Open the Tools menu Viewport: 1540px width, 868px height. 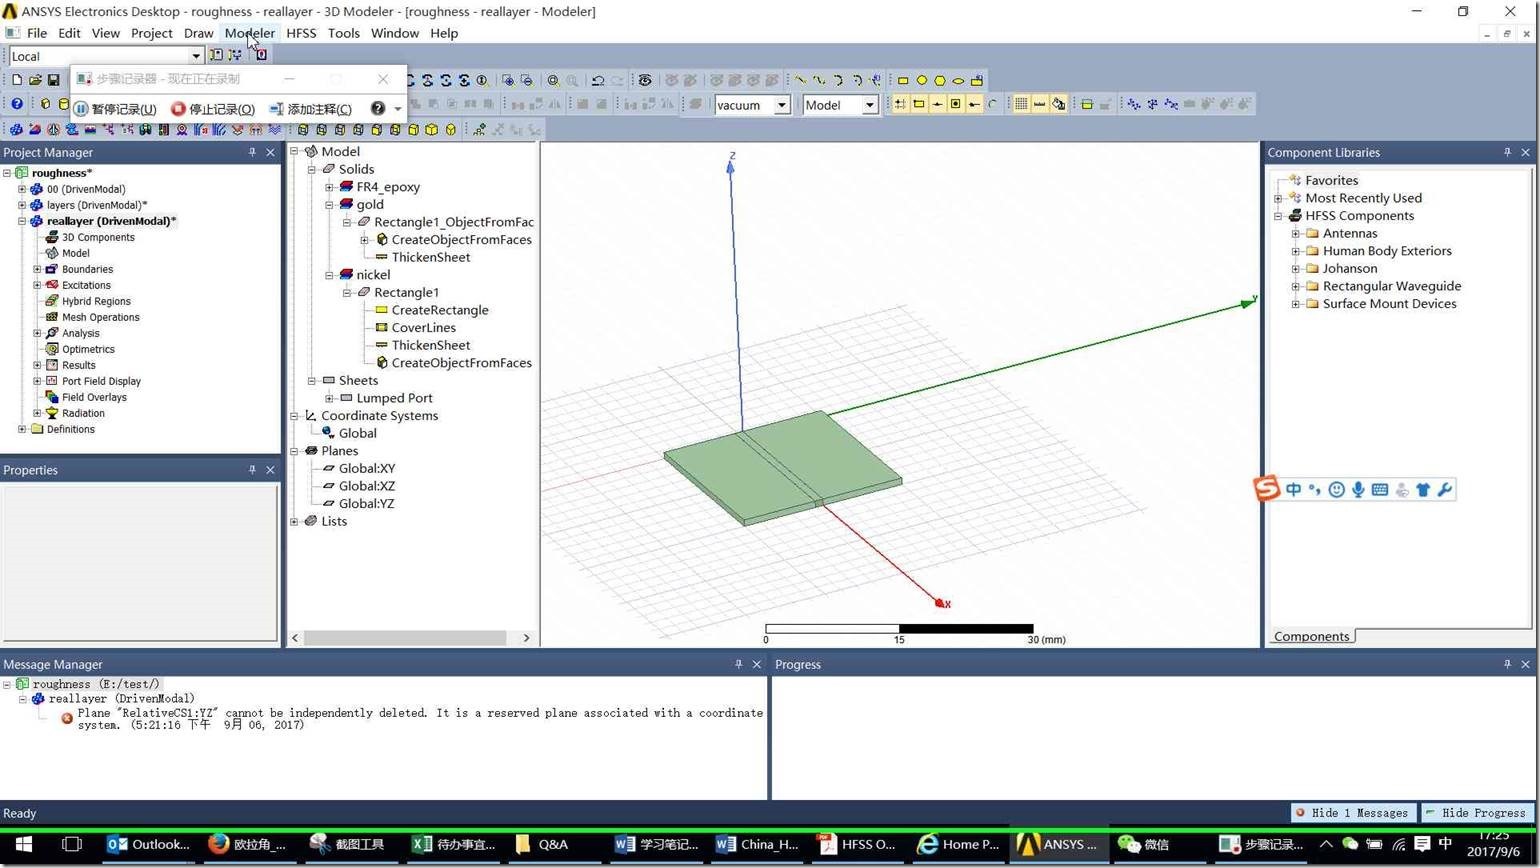pyautogui.click(x=343, y=33)
